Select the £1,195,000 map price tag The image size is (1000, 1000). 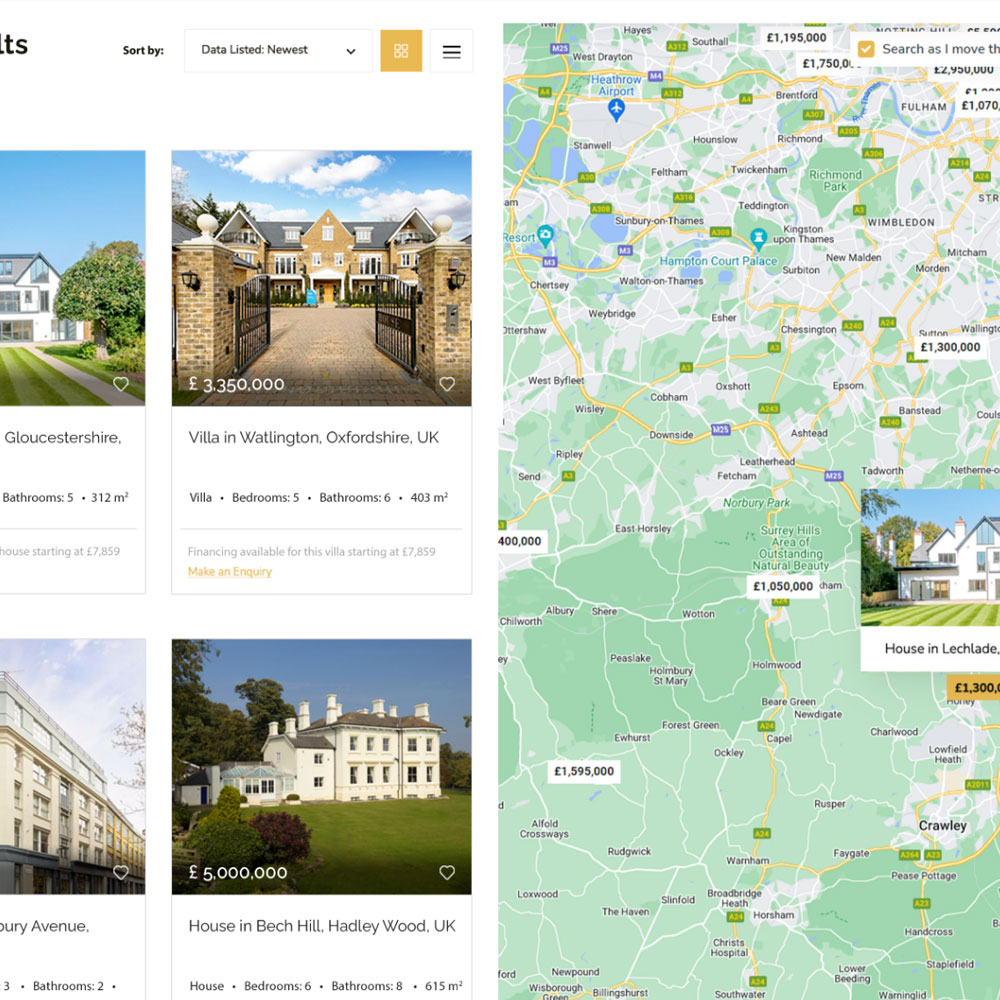(x=797, y=38)
